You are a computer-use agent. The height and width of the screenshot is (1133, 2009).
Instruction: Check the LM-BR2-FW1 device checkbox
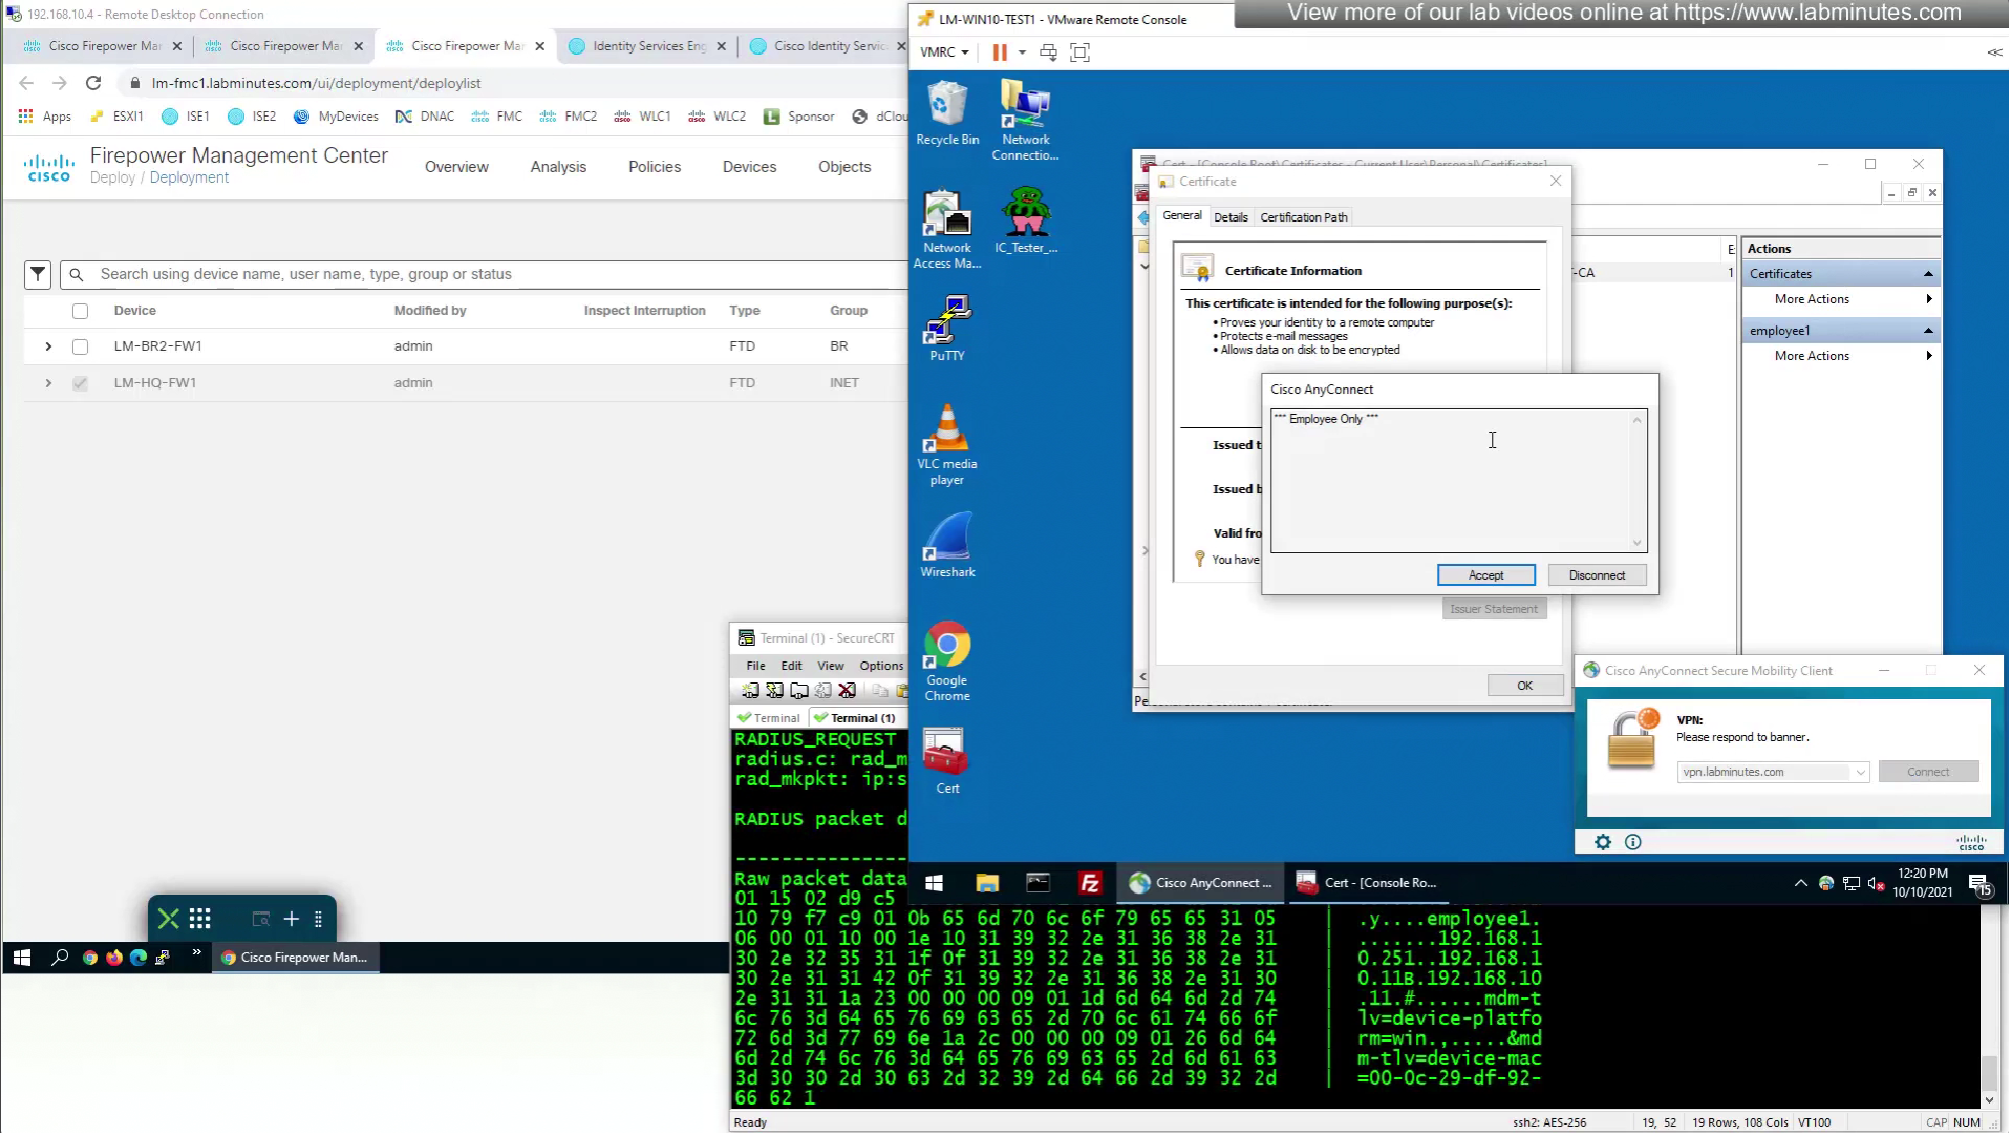(x=80, y=347)
